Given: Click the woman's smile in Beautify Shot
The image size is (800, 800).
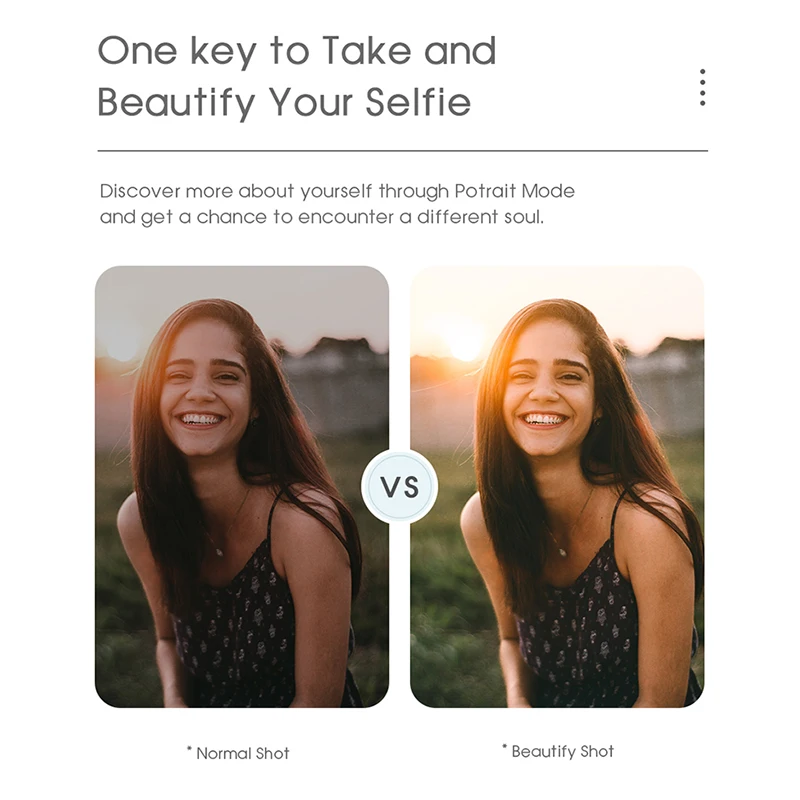Looking at the screenshot, I should [x=543, y=420].
